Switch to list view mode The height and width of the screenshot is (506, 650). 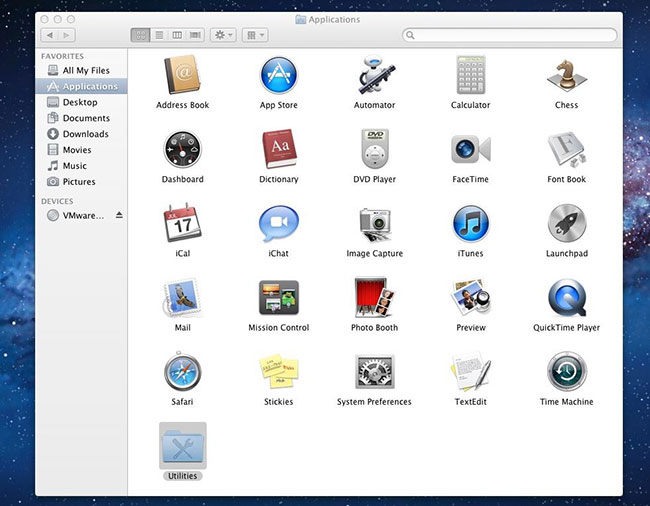click(x=159, y=35)
